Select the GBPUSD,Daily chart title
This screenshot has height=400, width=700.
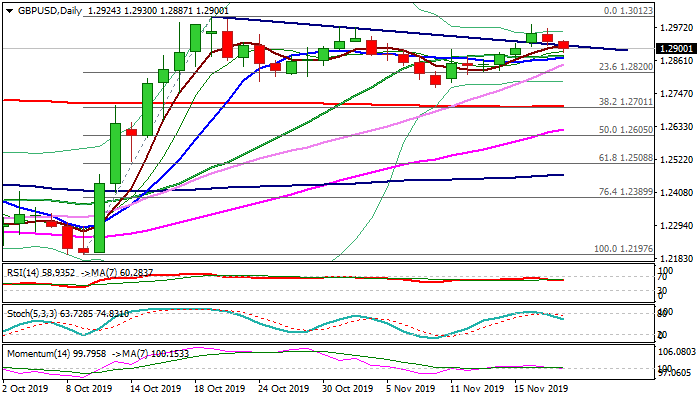[50, 11]
